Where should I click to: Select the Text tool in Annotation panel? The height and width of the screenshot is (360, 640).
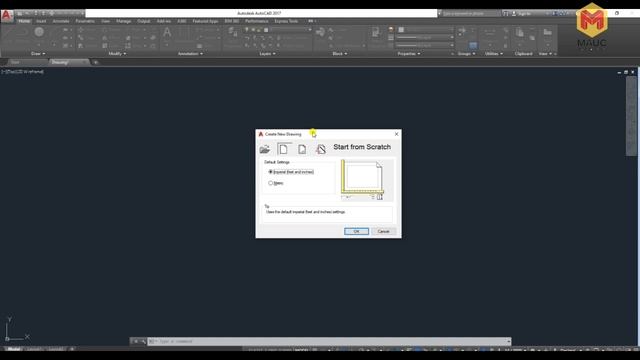coord(167,32)
